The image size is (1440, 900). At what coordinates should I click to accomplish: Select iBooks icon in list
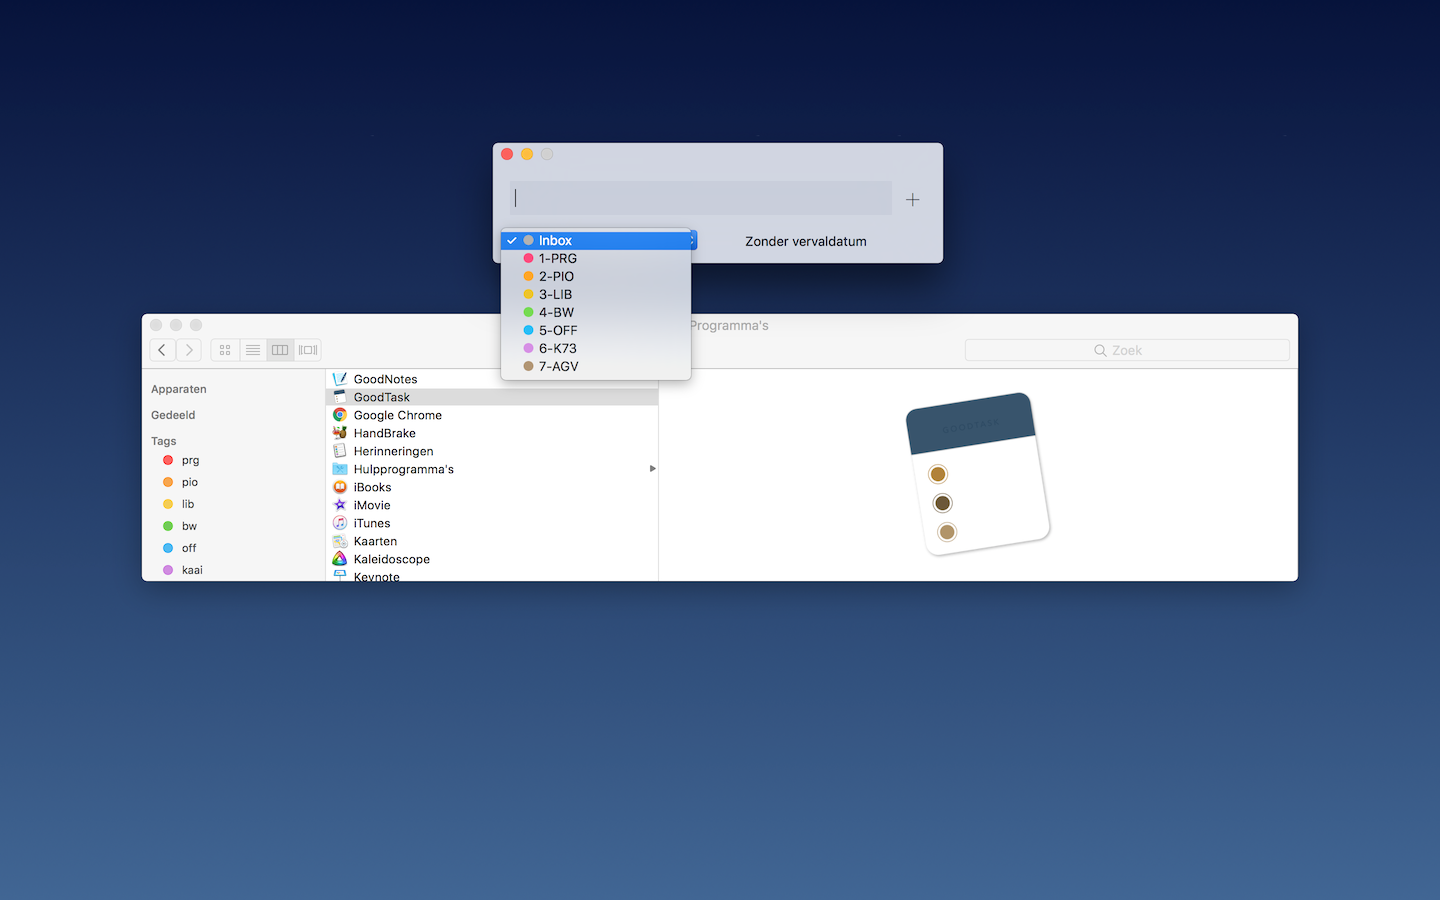[x=340, y=487]
